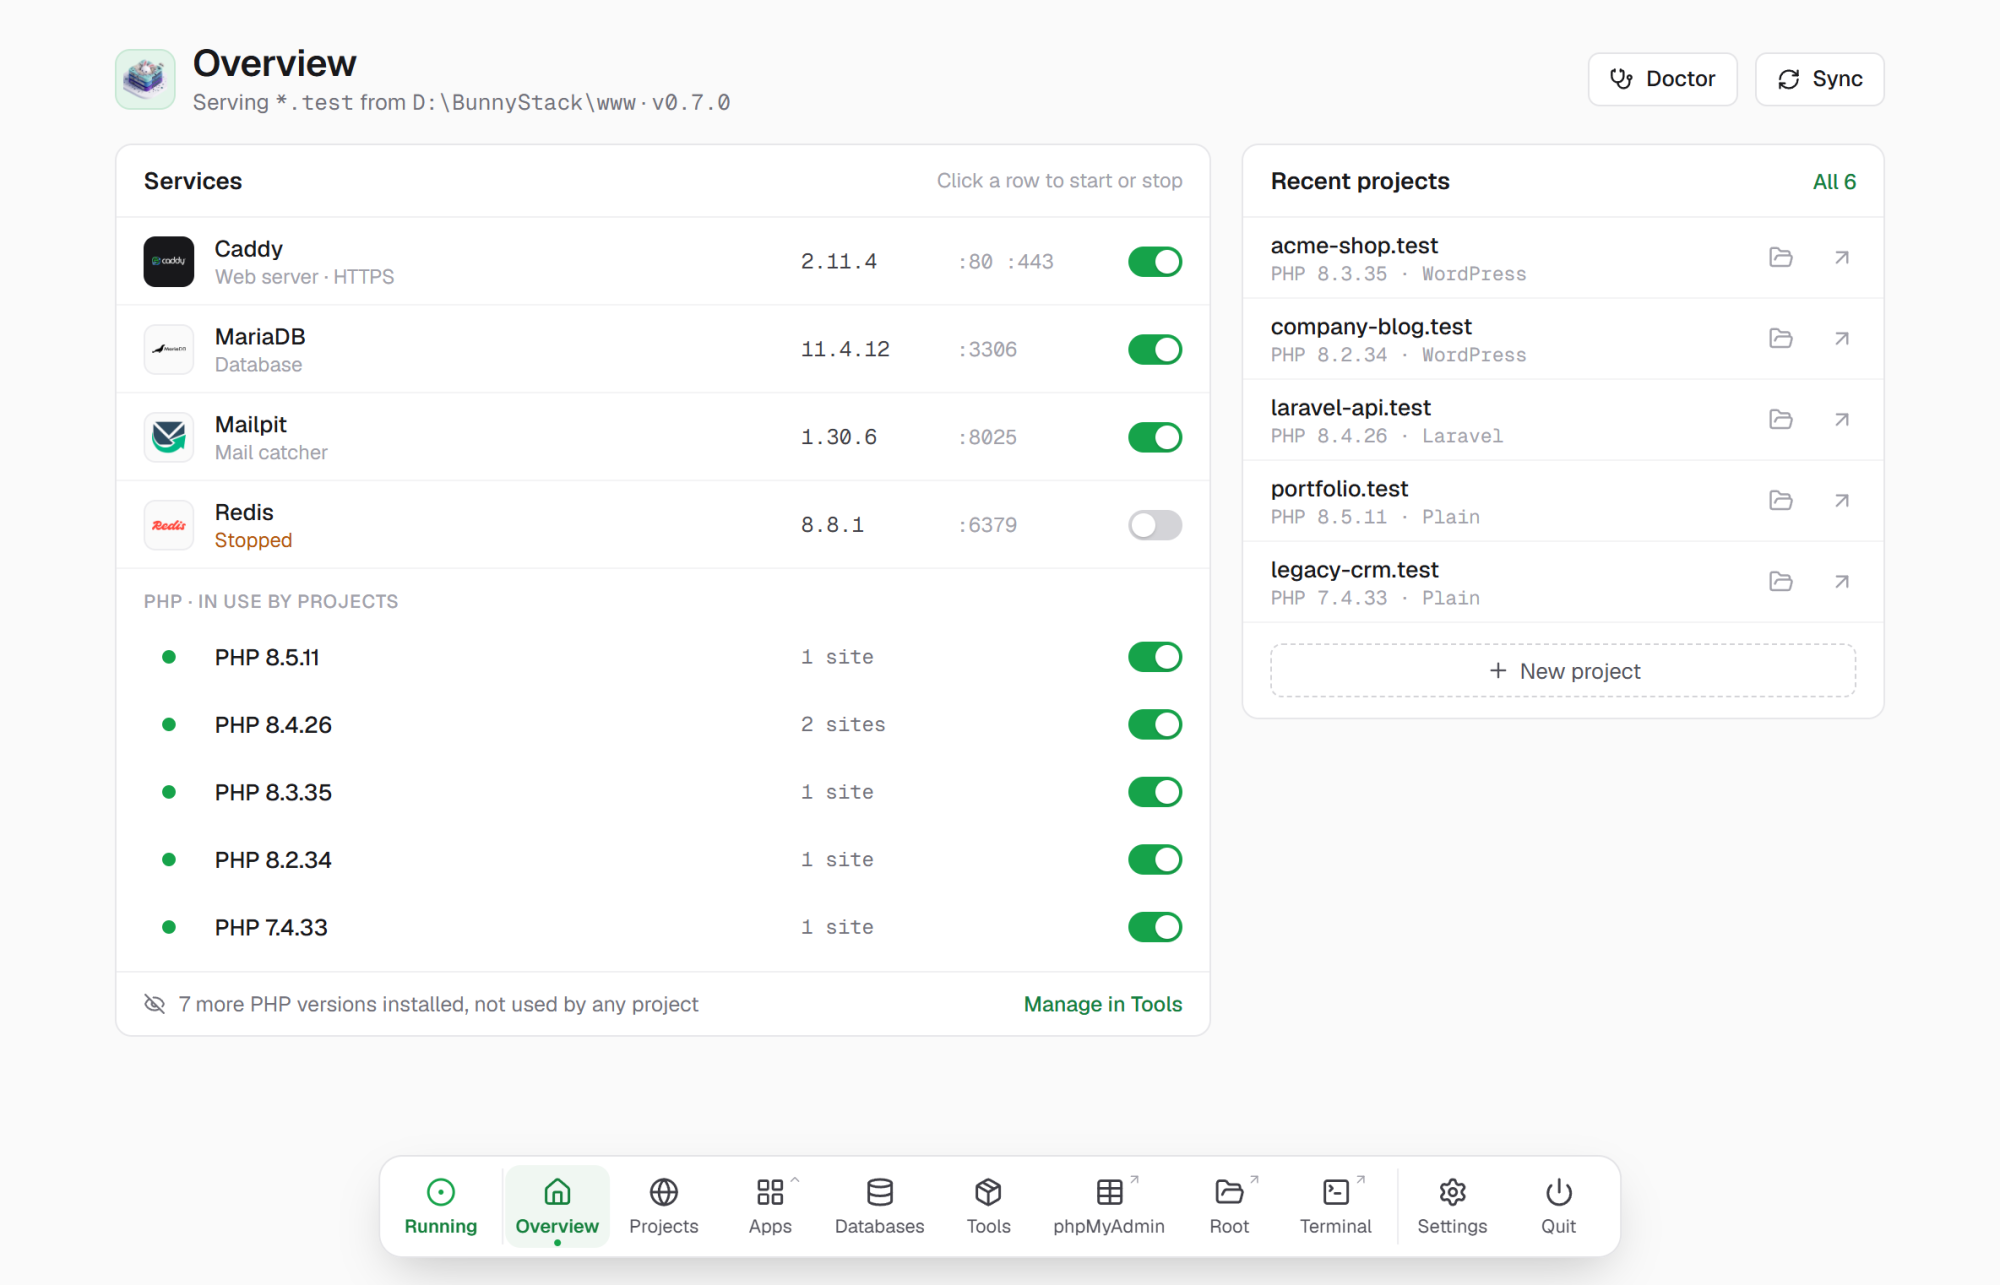Click the hidden-eye icon beside 7 more PHP versions
Image resolution: width=2000 pixels, height=1285 pixels.
155,1004
